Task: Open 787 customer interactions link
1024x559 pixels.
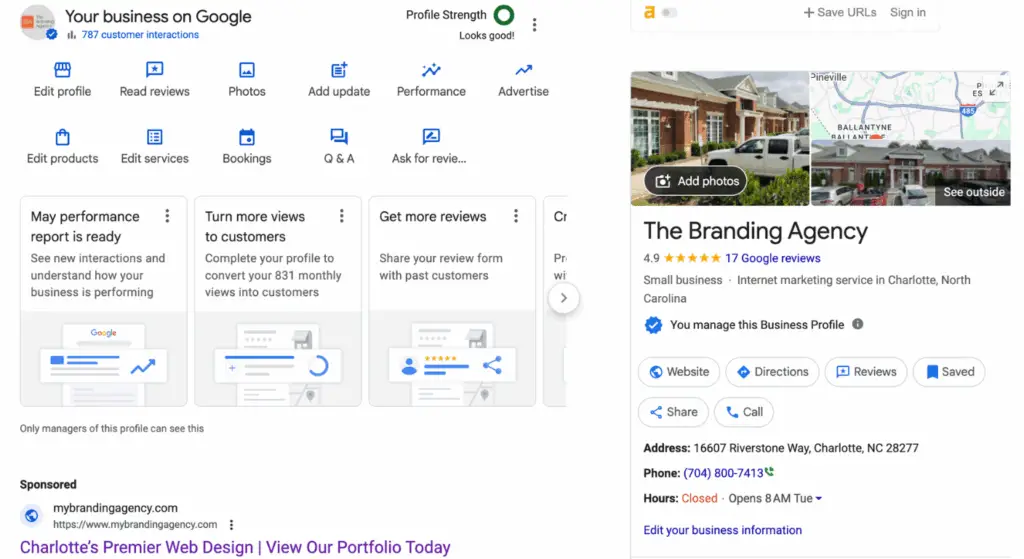Action: 140,35
